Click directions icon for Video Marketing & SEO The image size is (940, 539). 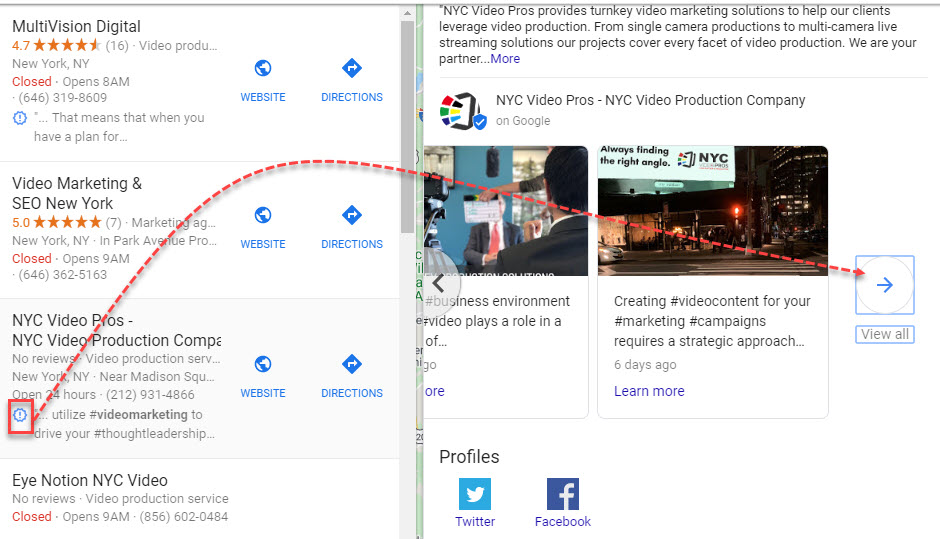coord(352,215)
